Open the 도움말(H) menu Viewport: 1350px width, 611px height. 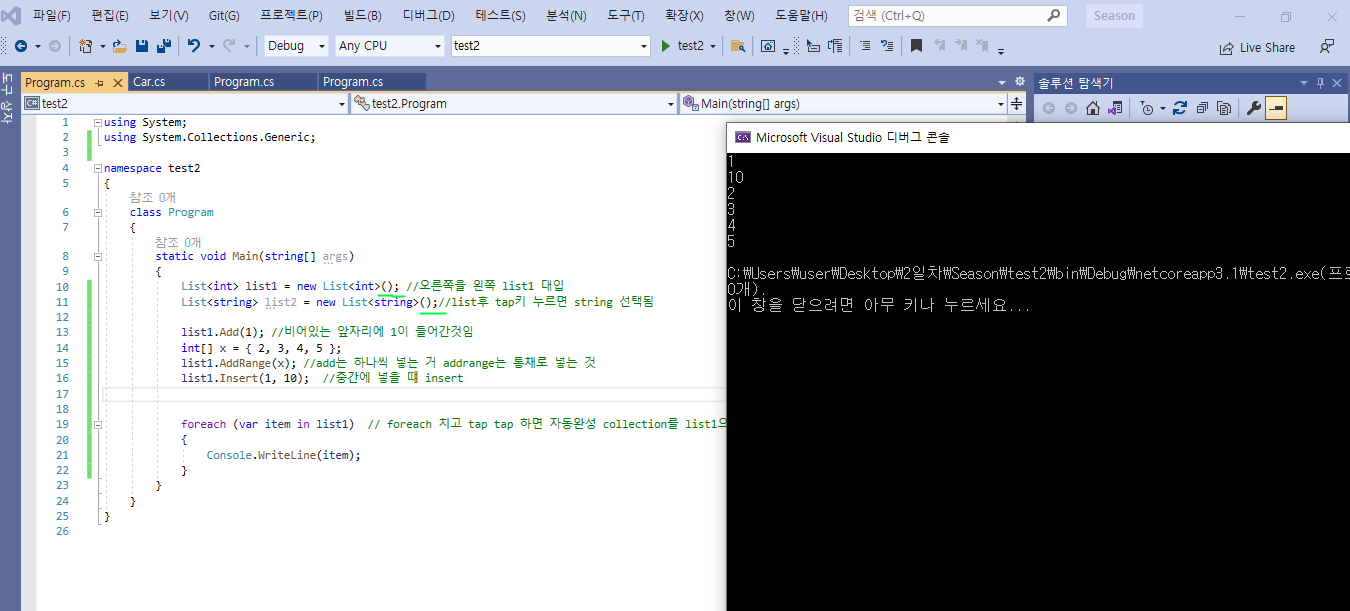801,16
